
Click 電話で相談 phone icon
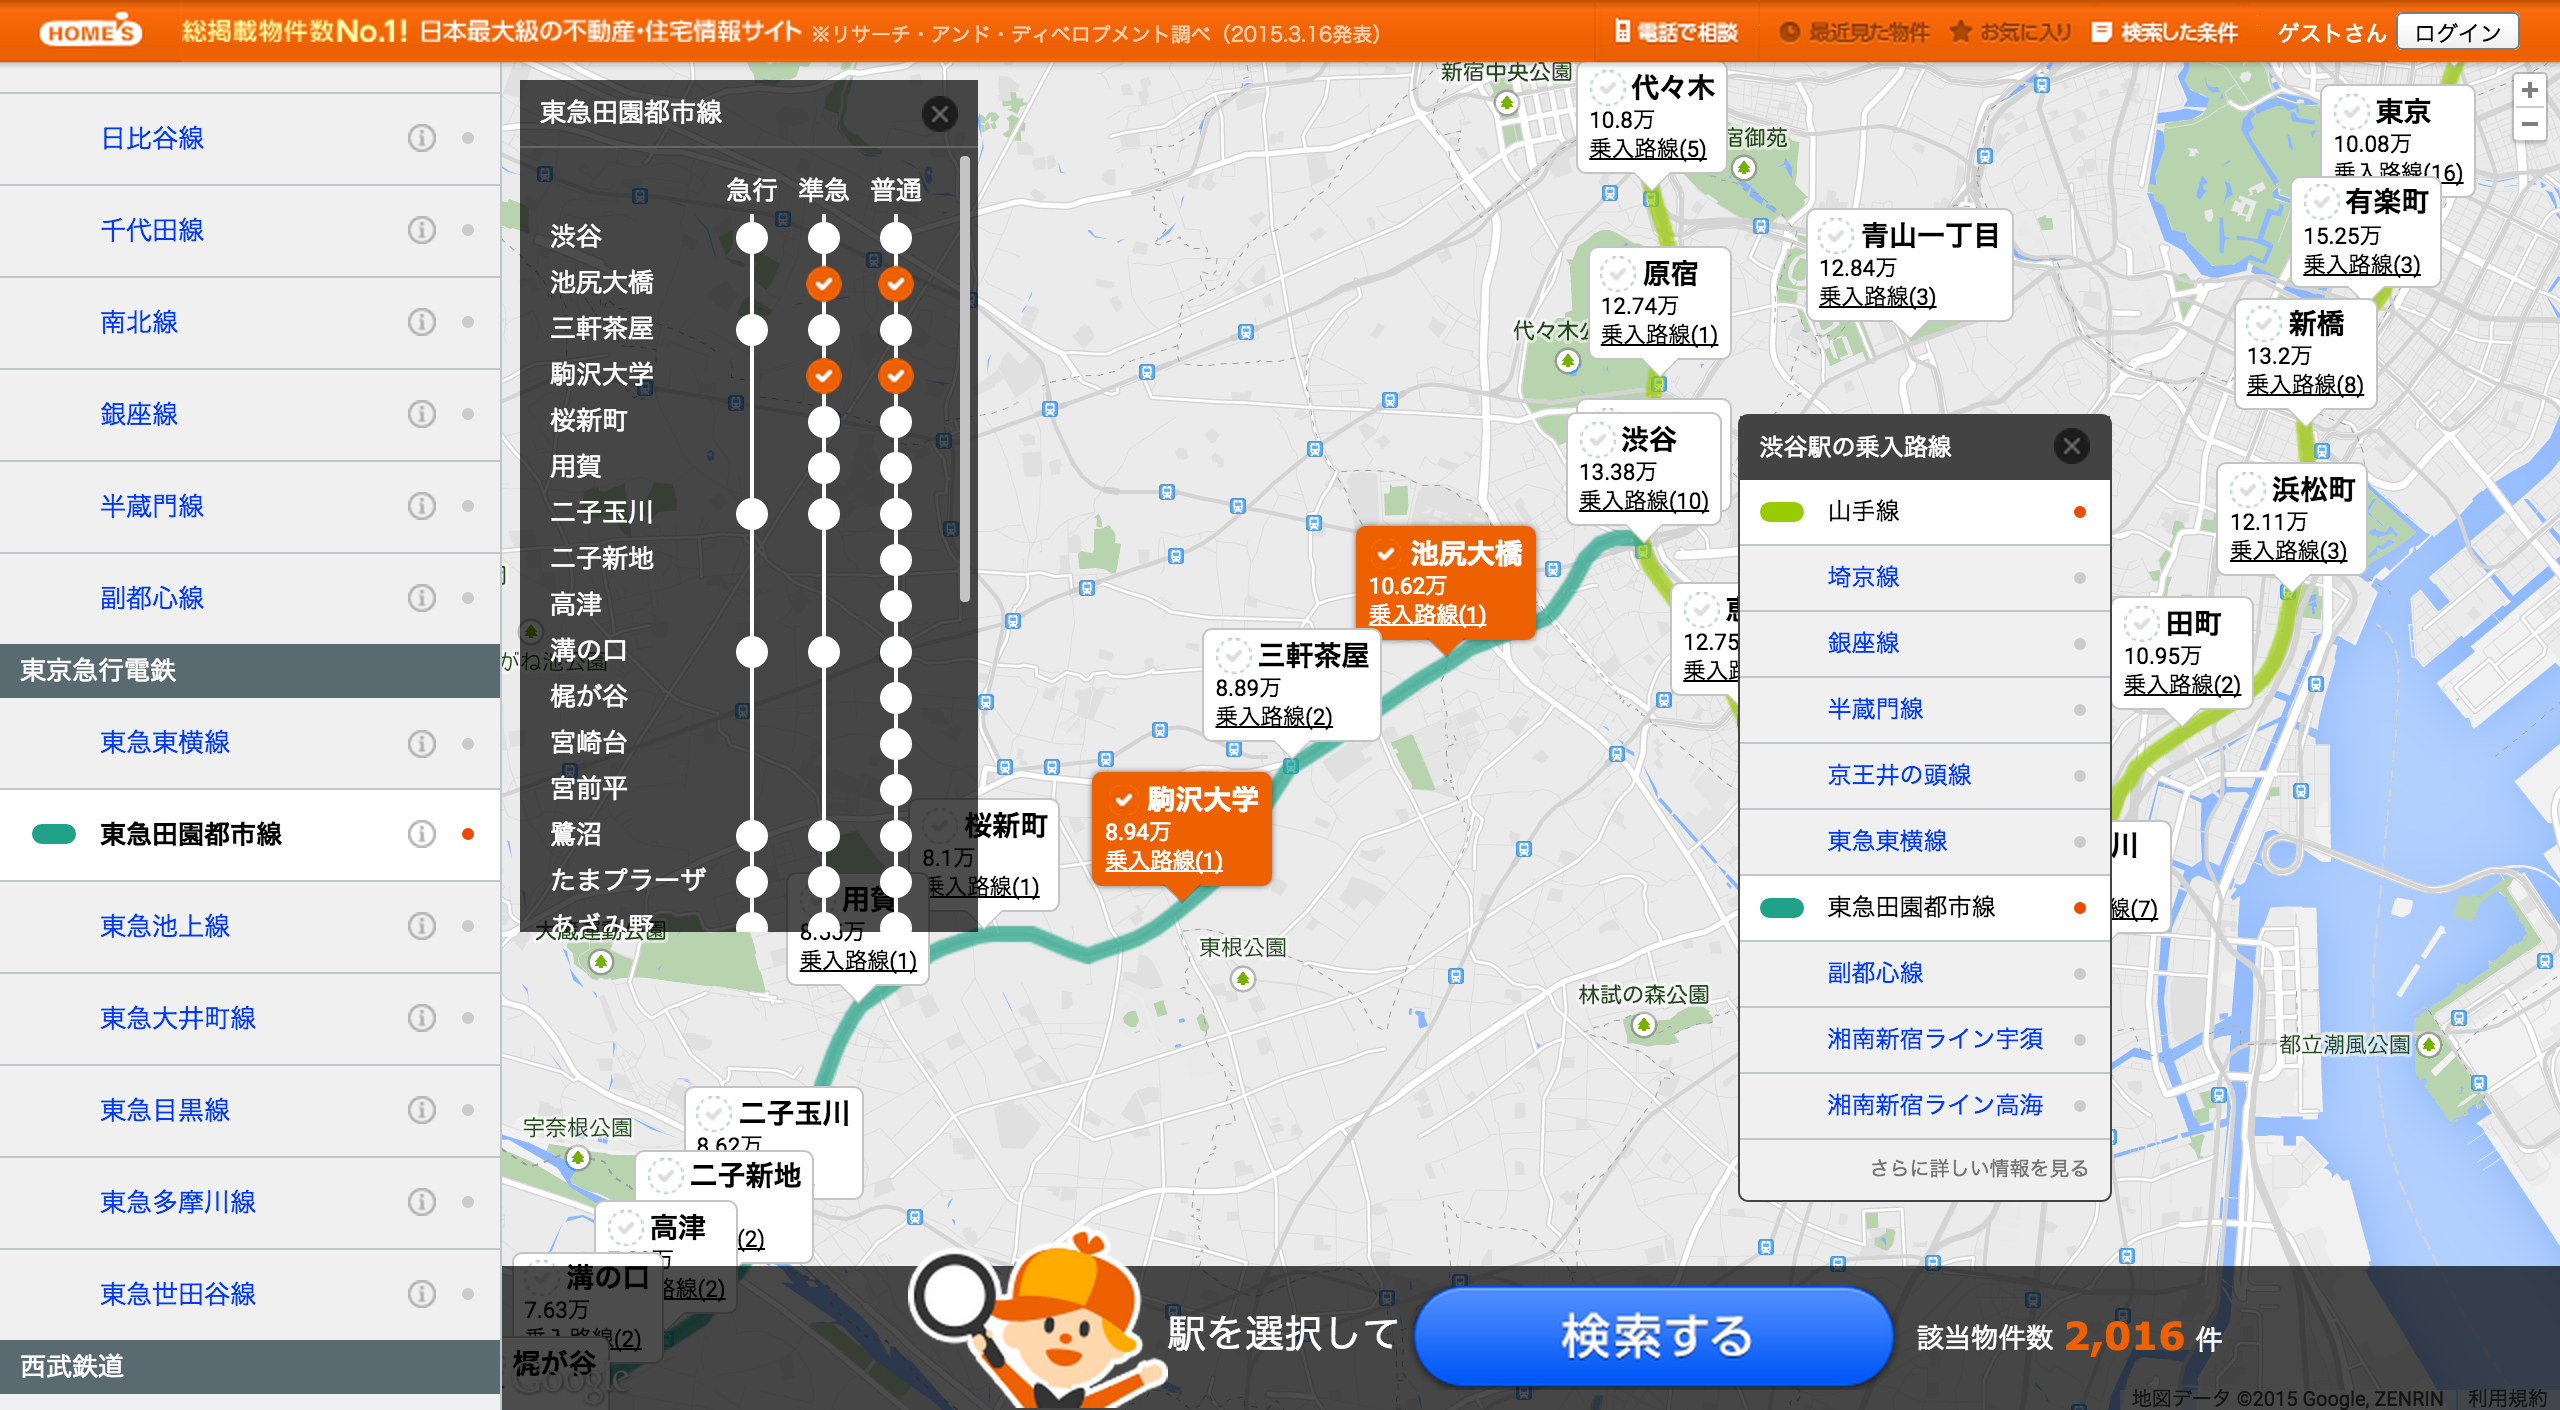tap(1622, 32)
